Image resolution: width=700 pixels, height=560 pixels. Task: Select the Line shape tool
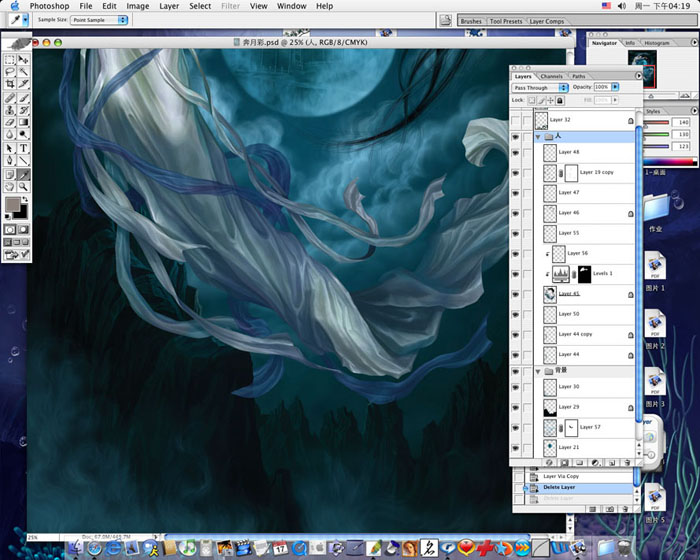(23, 160)
